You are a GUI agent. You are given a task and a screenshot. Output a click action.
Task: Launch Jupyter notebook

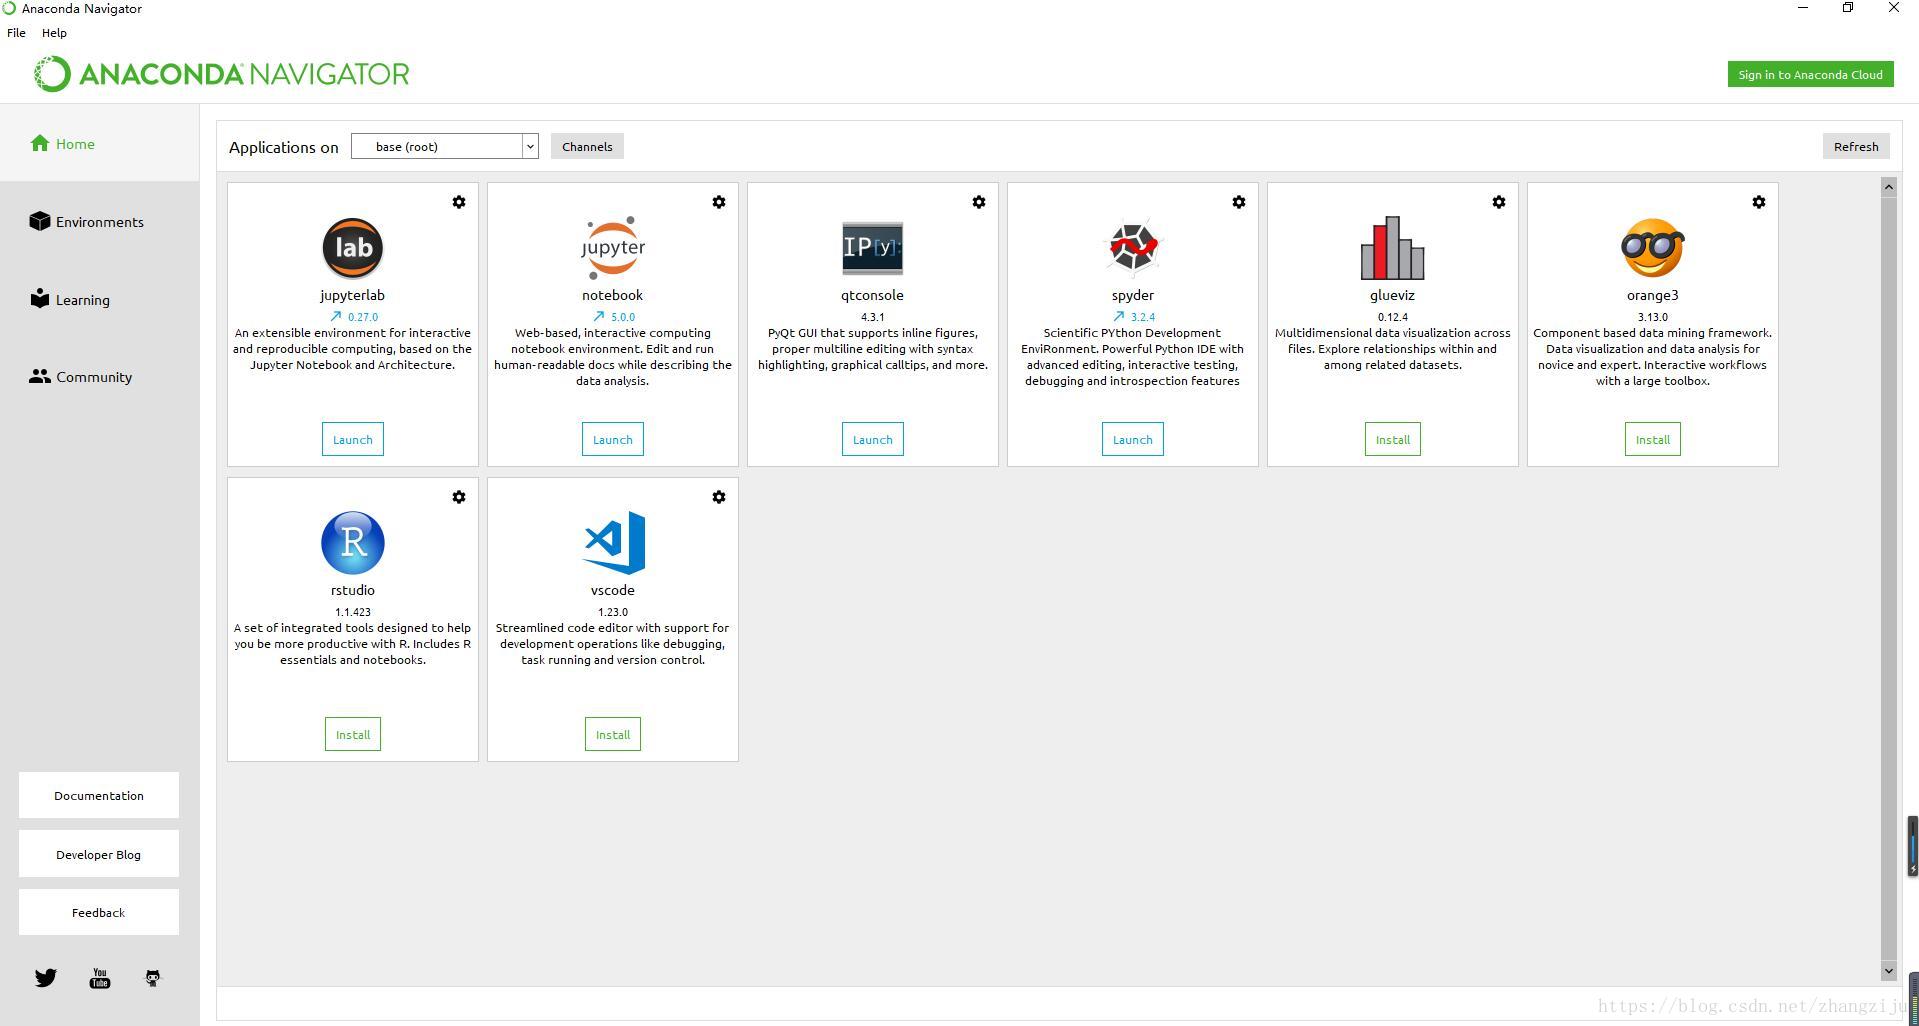tap(613, 439)
